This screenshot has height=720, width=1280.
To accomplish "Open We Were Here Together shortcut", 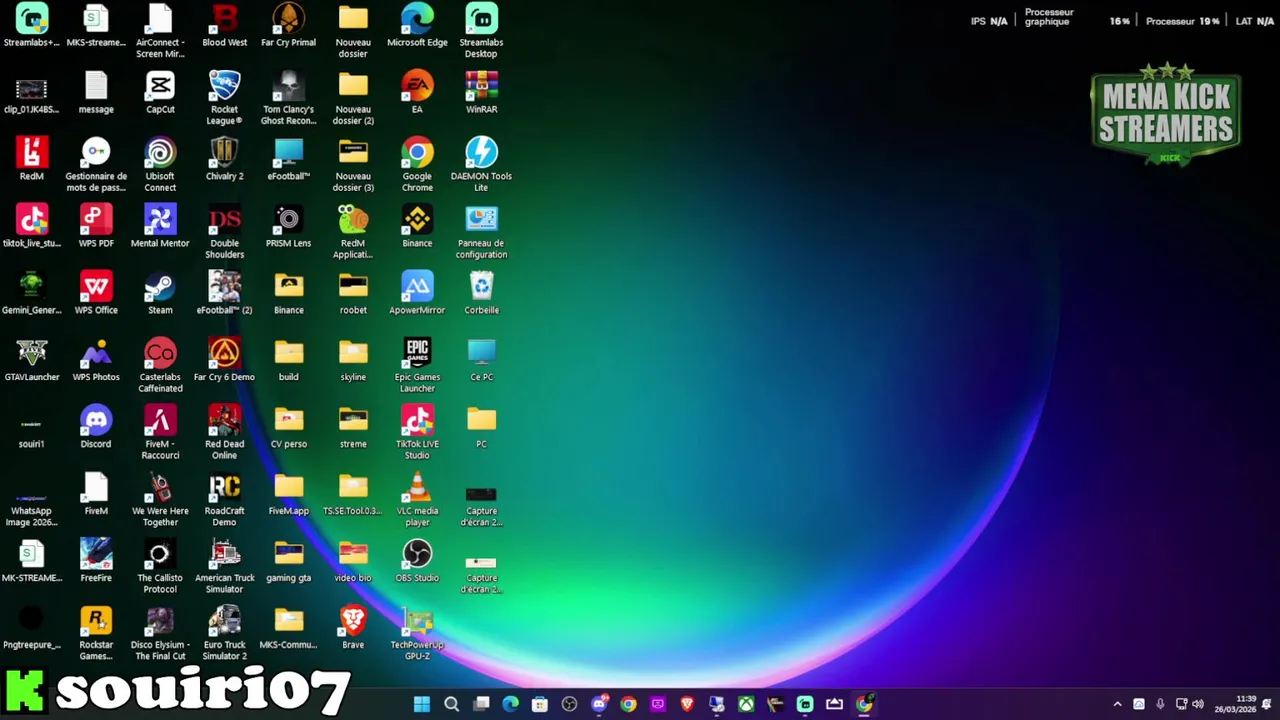I will coord(160,500).
